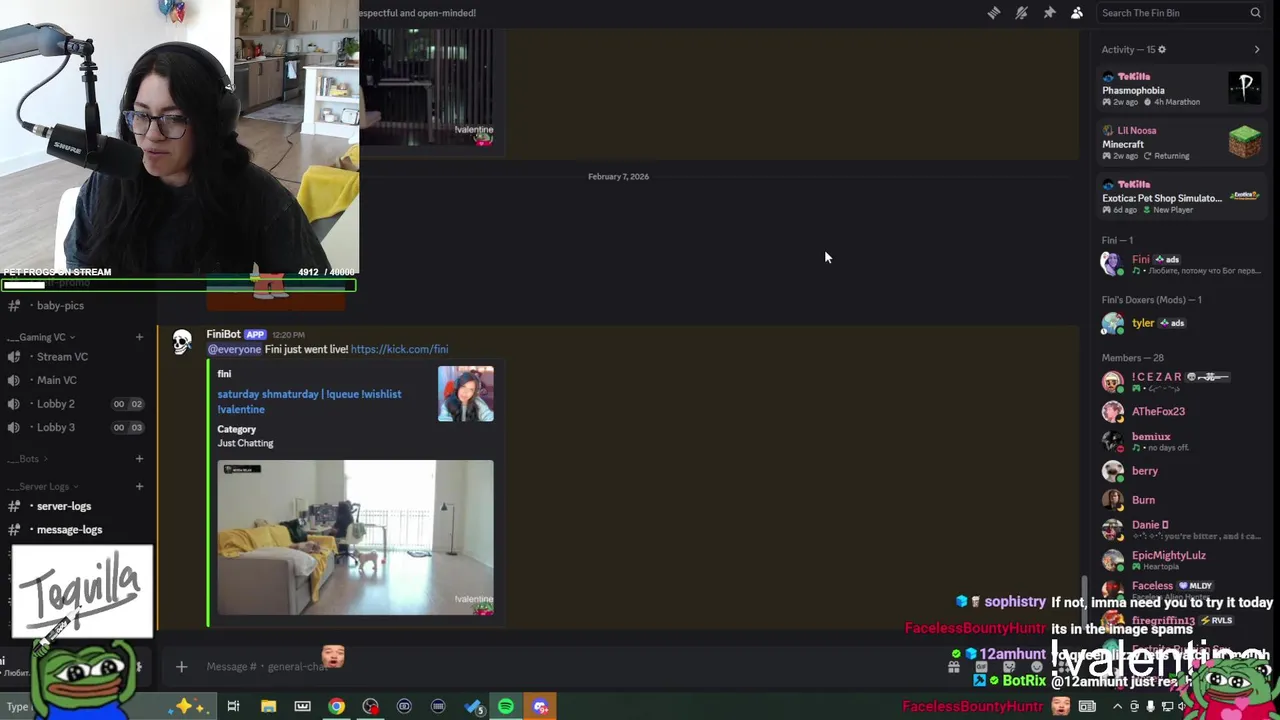Viewport: 1280px width, 720px height.
Task: Collapse the Server Logs category
Action: pyautogui.click(x=43, y=486)
